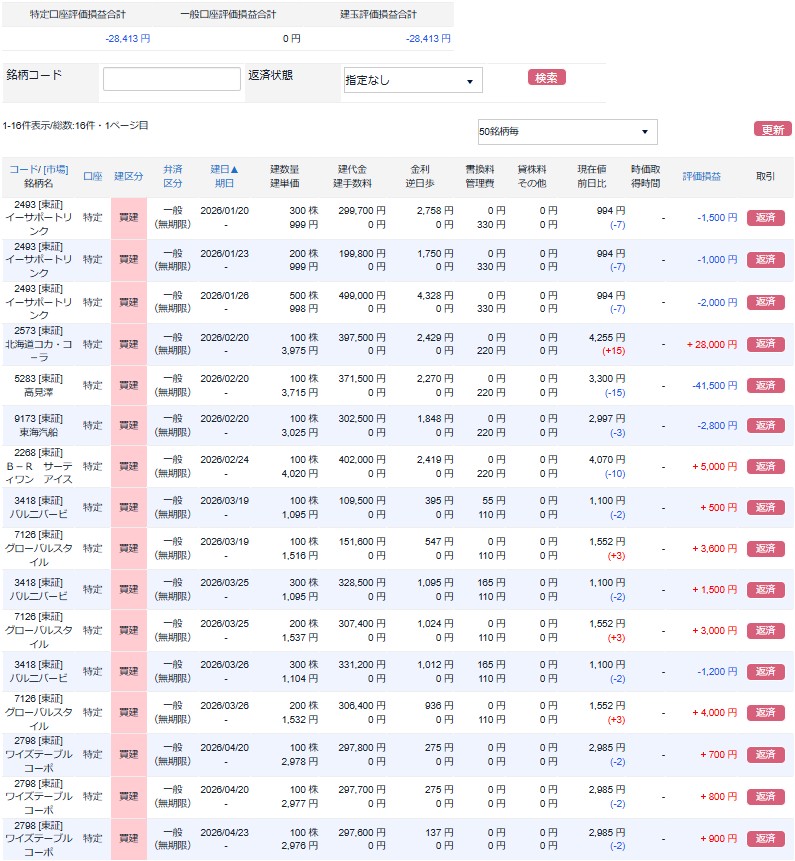795x861 pixels.
Task: Click 返済 for 北海道コカ・コーラ position
Action: pos(765,344)
